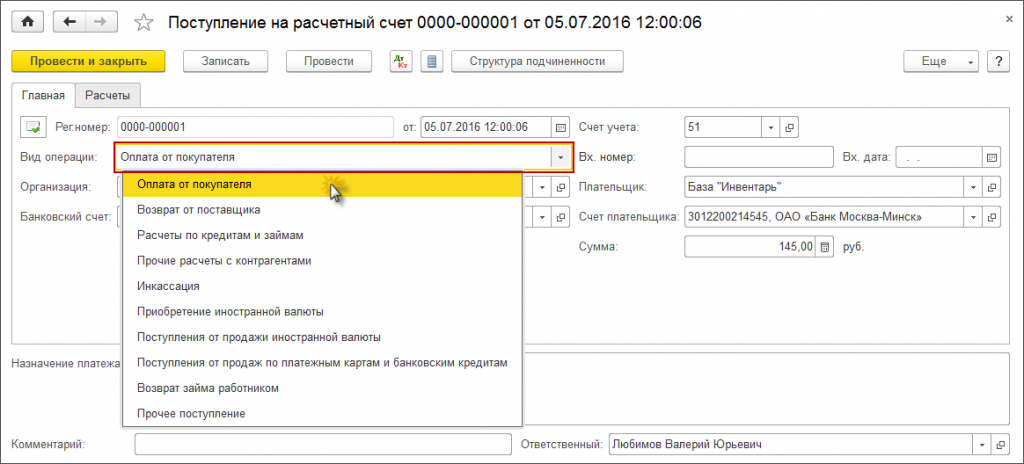Image resolution: width=1024 pixels, height=464 pixels.
Task: Click the Вх. дата field
Action: coord(939,157)
